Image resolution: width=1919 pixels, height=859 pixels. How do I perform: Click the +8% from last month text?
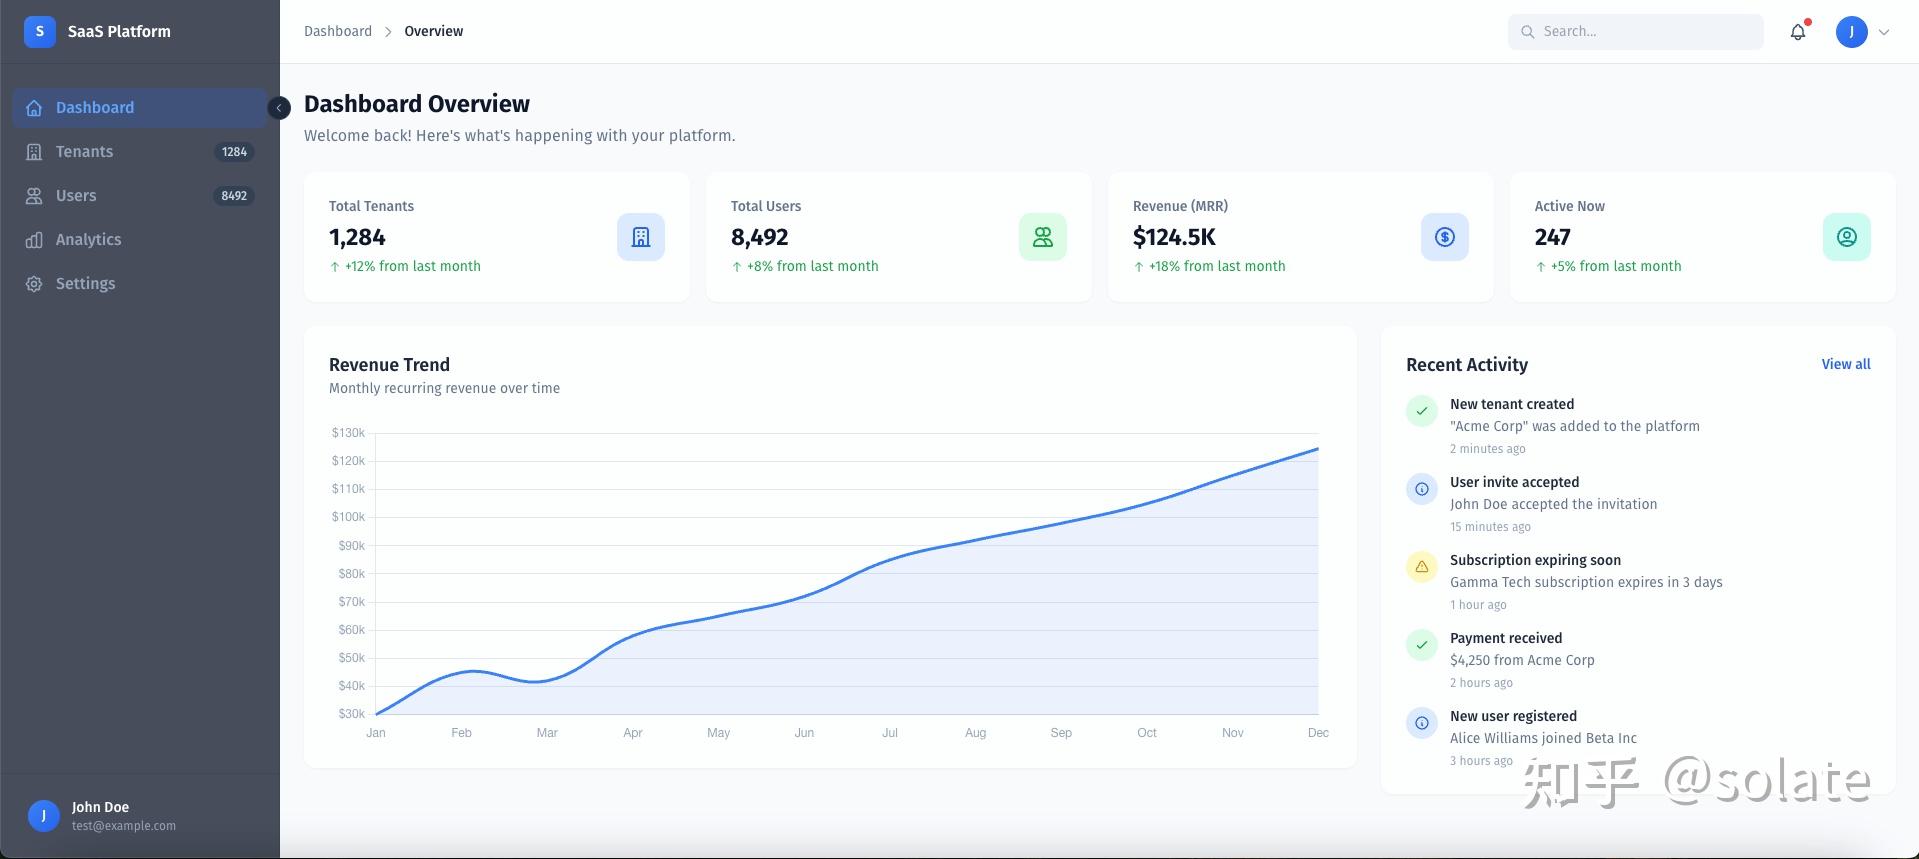click(x=813, y=266)
